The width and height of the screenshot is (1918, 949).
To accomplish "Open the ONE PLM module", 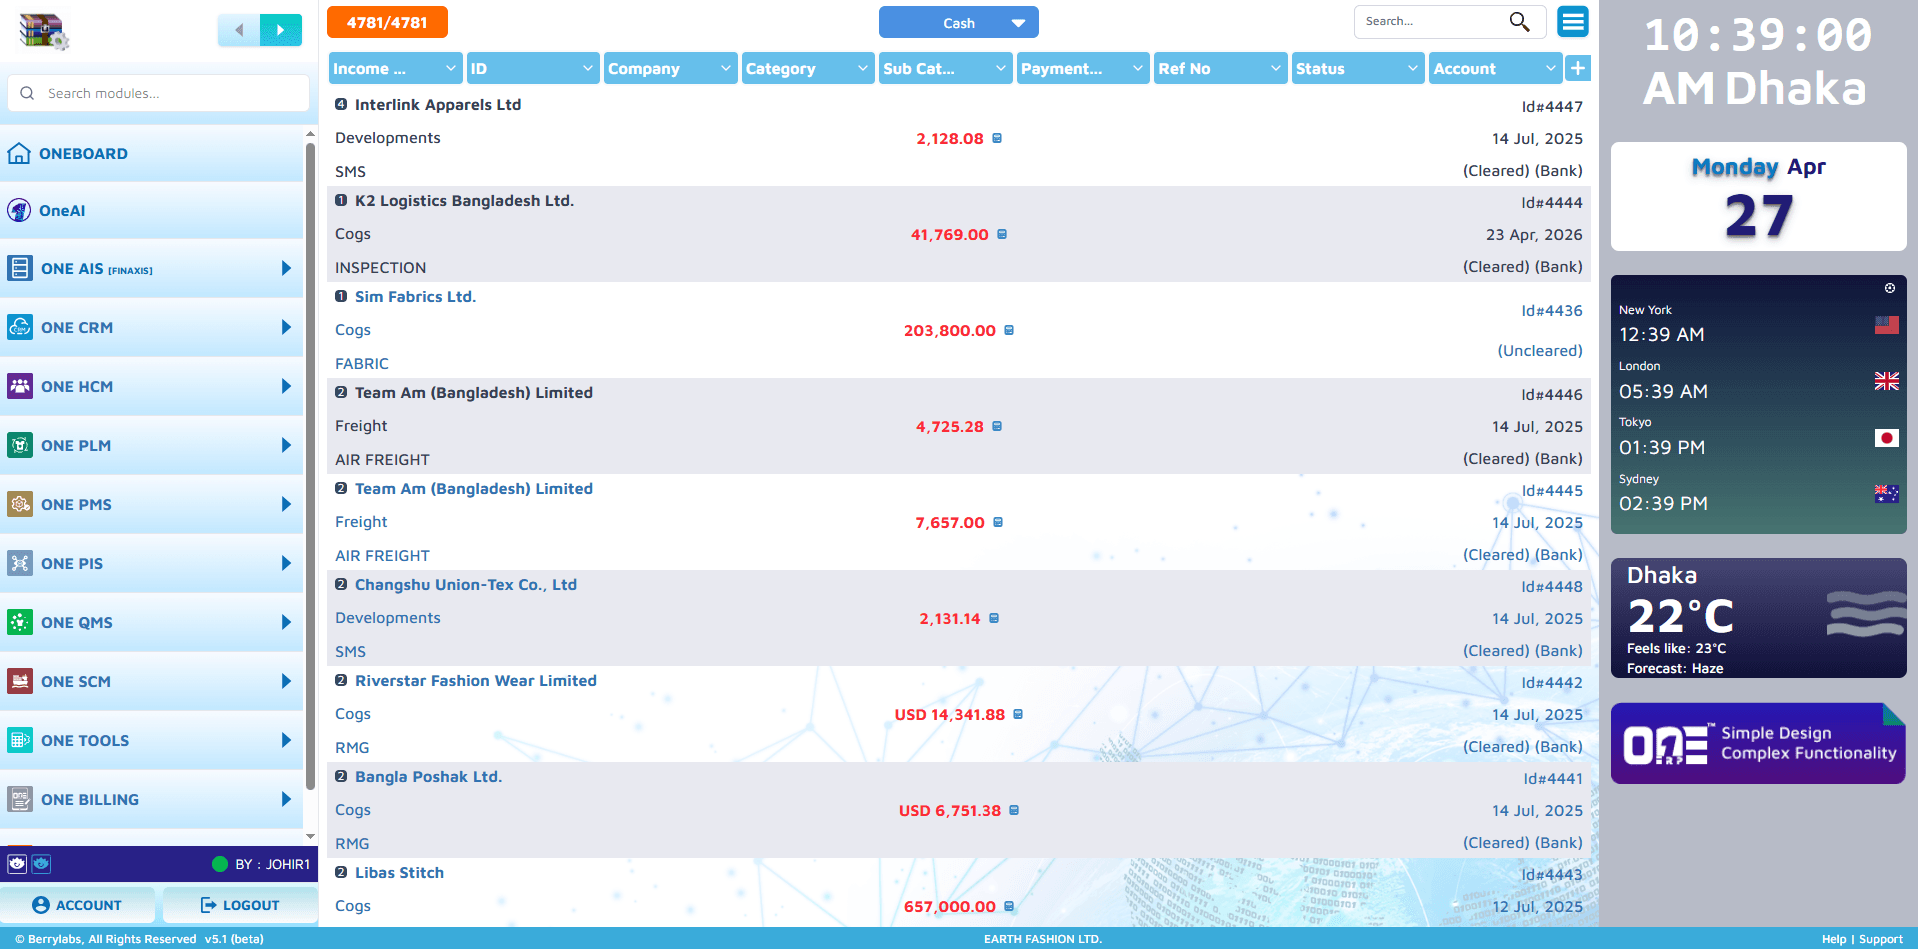I will pyautogui.click(x=151, y=445).
